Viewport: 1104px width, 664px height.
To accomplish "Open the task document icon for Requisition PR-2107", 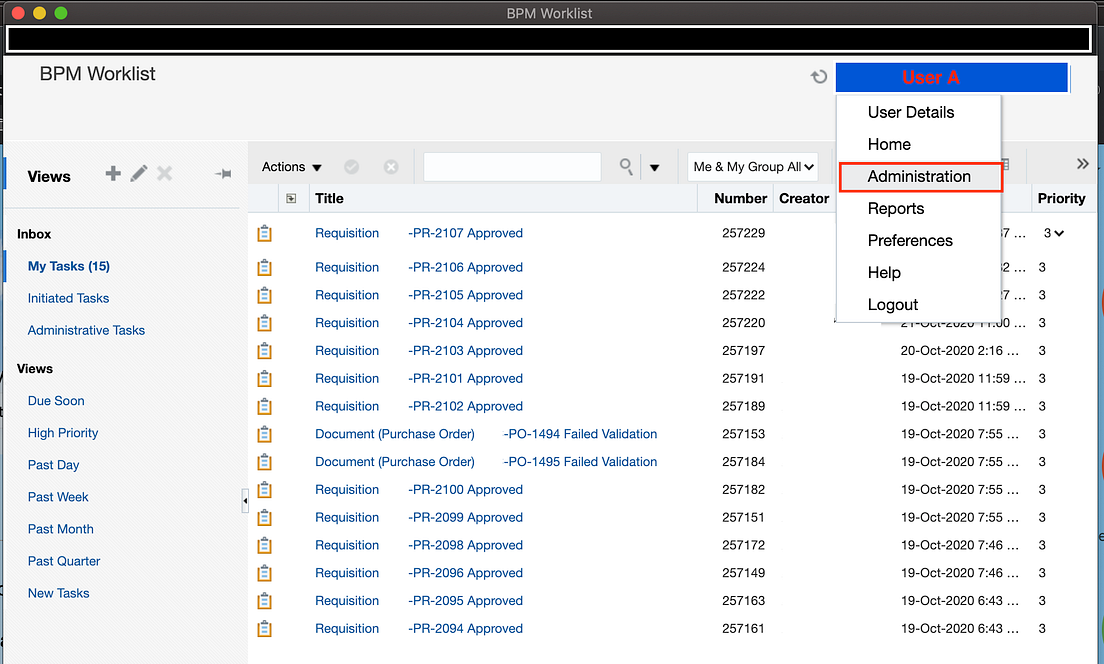I will coord(266,233).
